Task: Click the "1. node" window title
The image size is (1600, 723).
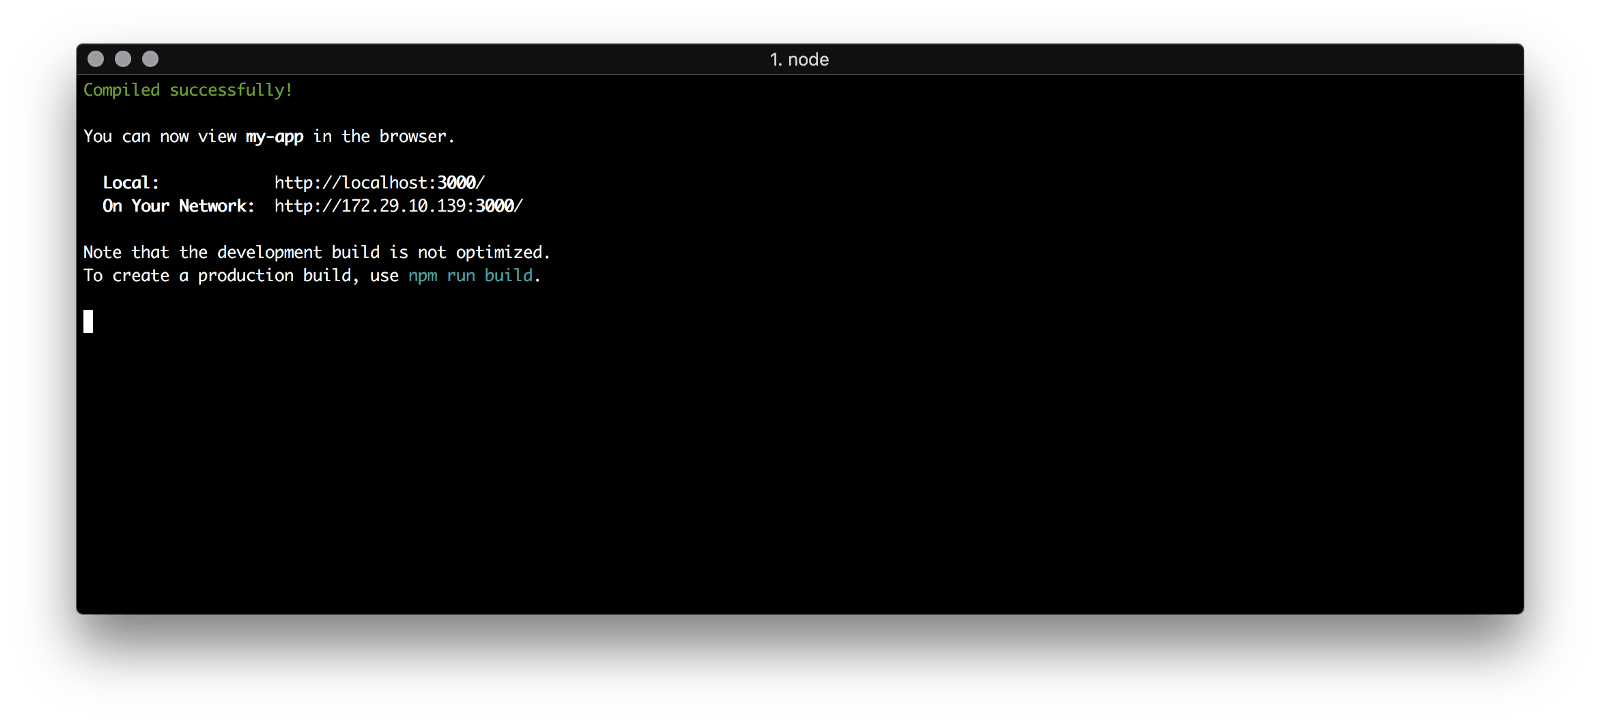Action: [x=799, y=60]
